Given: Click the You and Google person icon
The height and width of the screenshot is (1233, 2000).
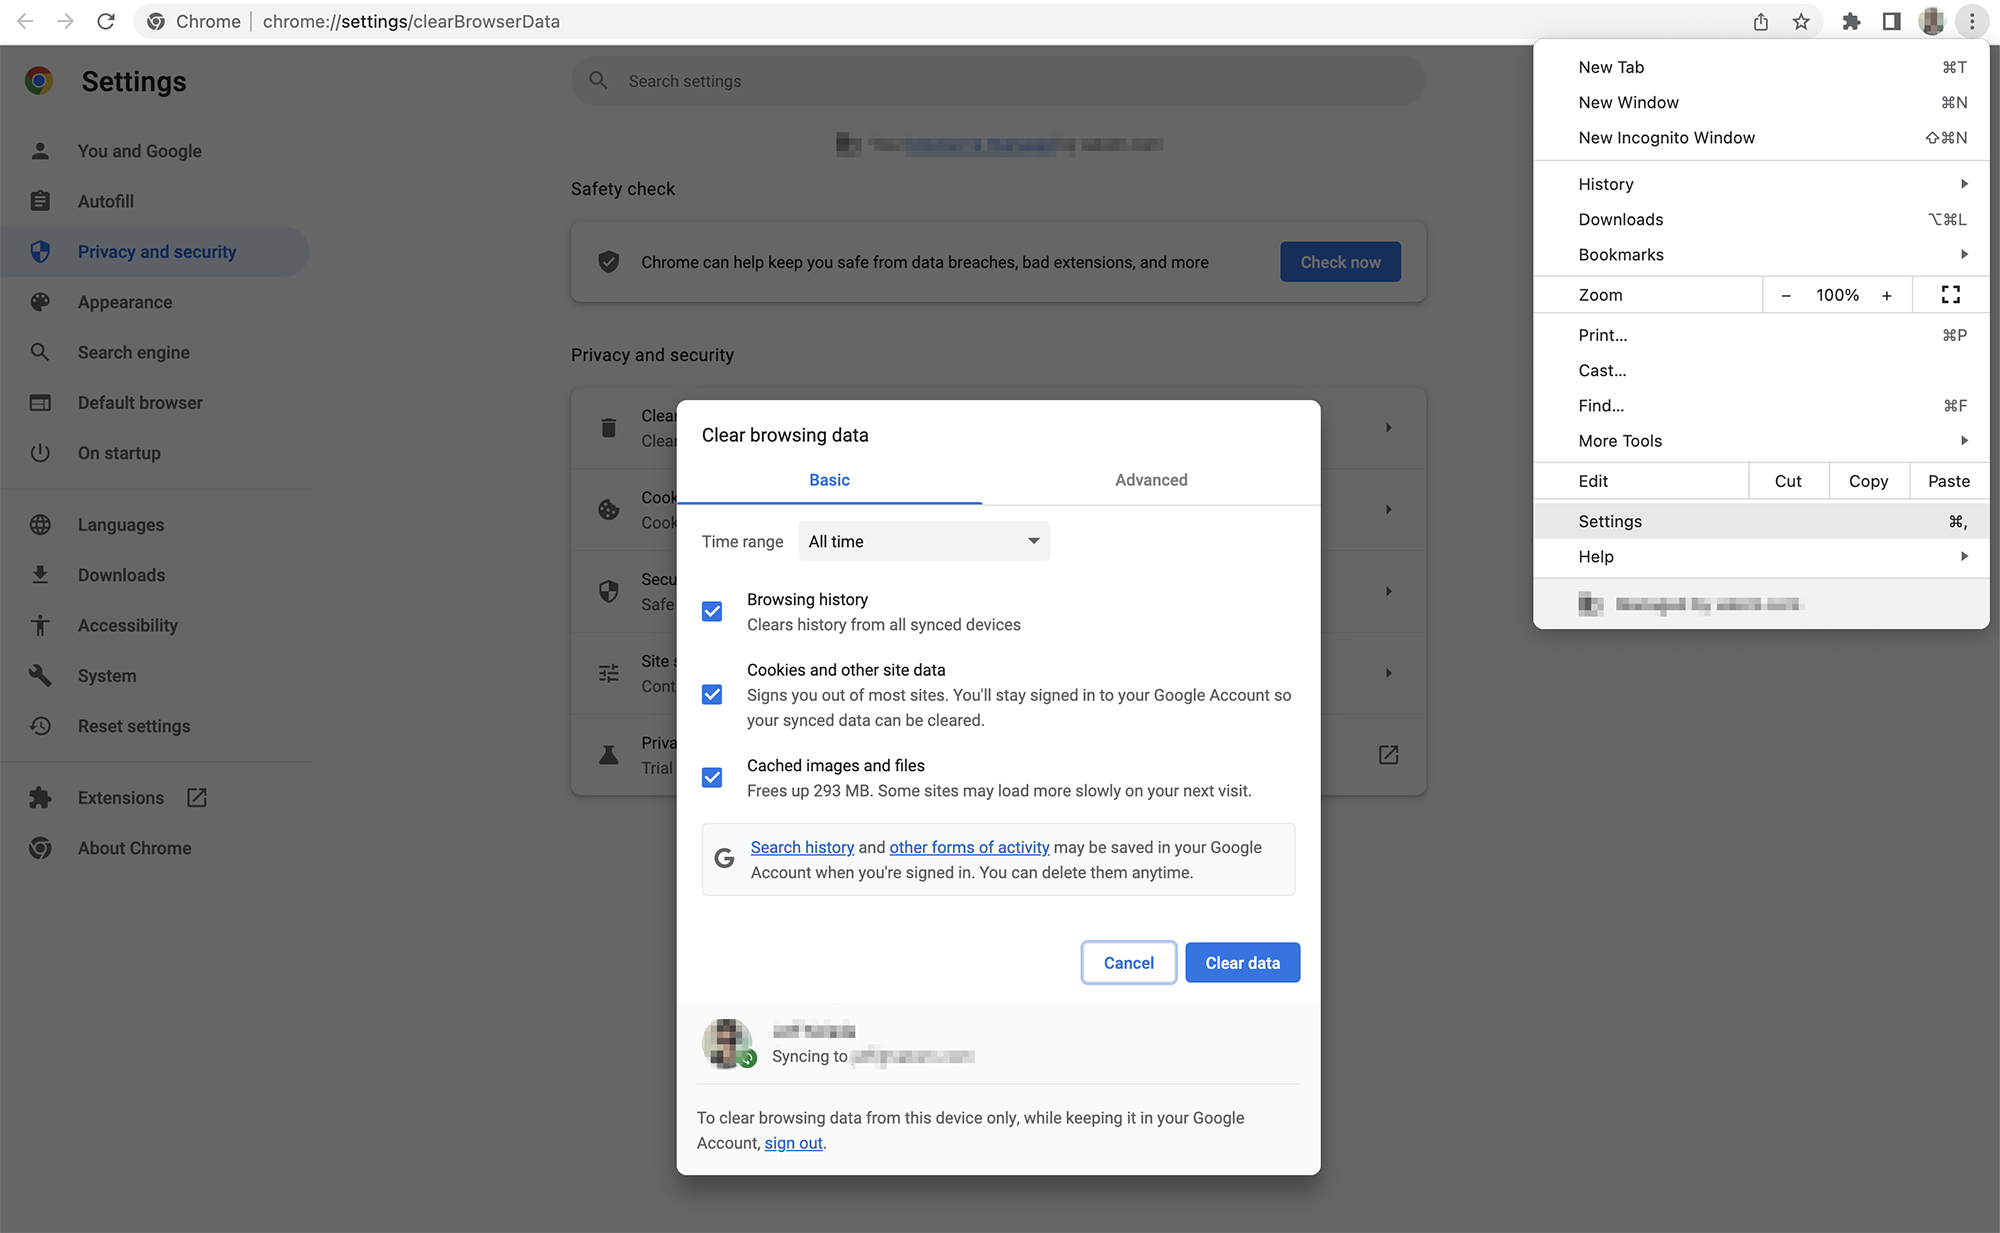Looking at the screenshot, I should [40, 151].
